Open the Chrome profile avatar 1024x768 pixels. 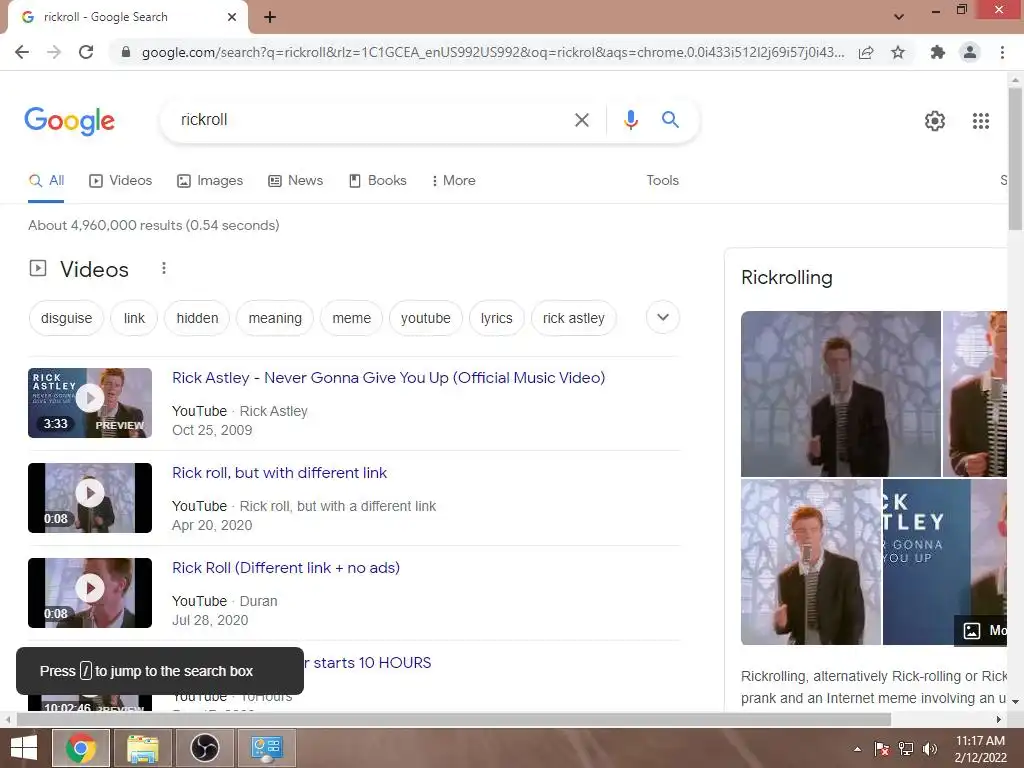970,52
